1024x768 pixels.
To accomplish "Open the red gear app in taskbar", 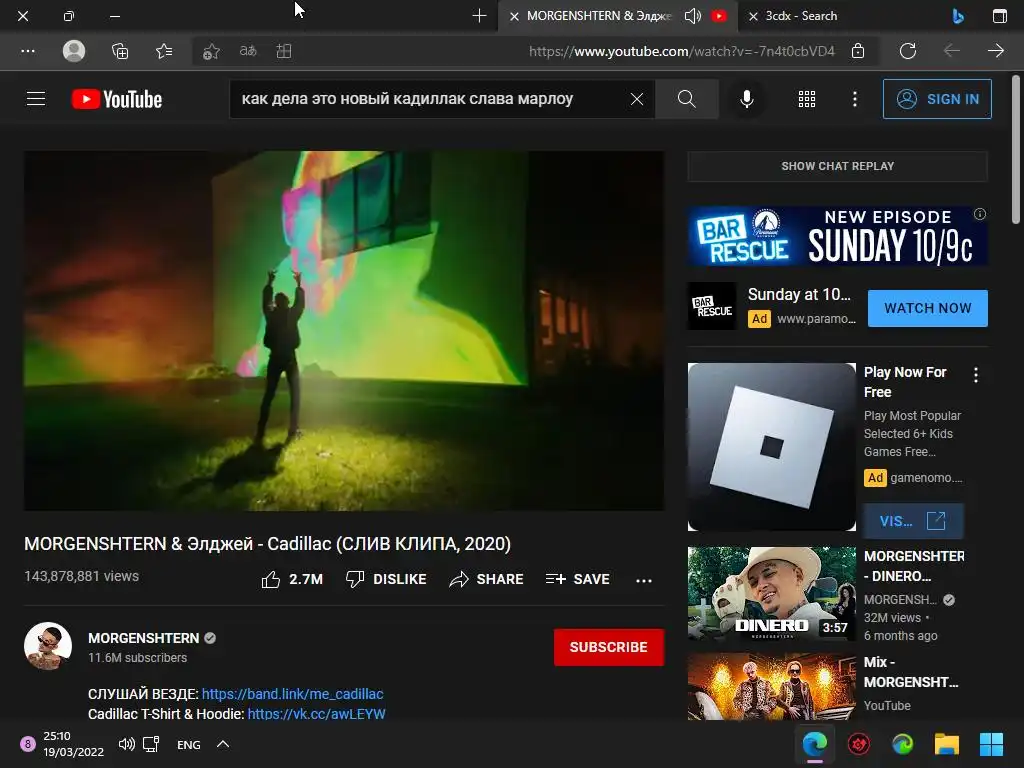I will click(x=859, y=744).
